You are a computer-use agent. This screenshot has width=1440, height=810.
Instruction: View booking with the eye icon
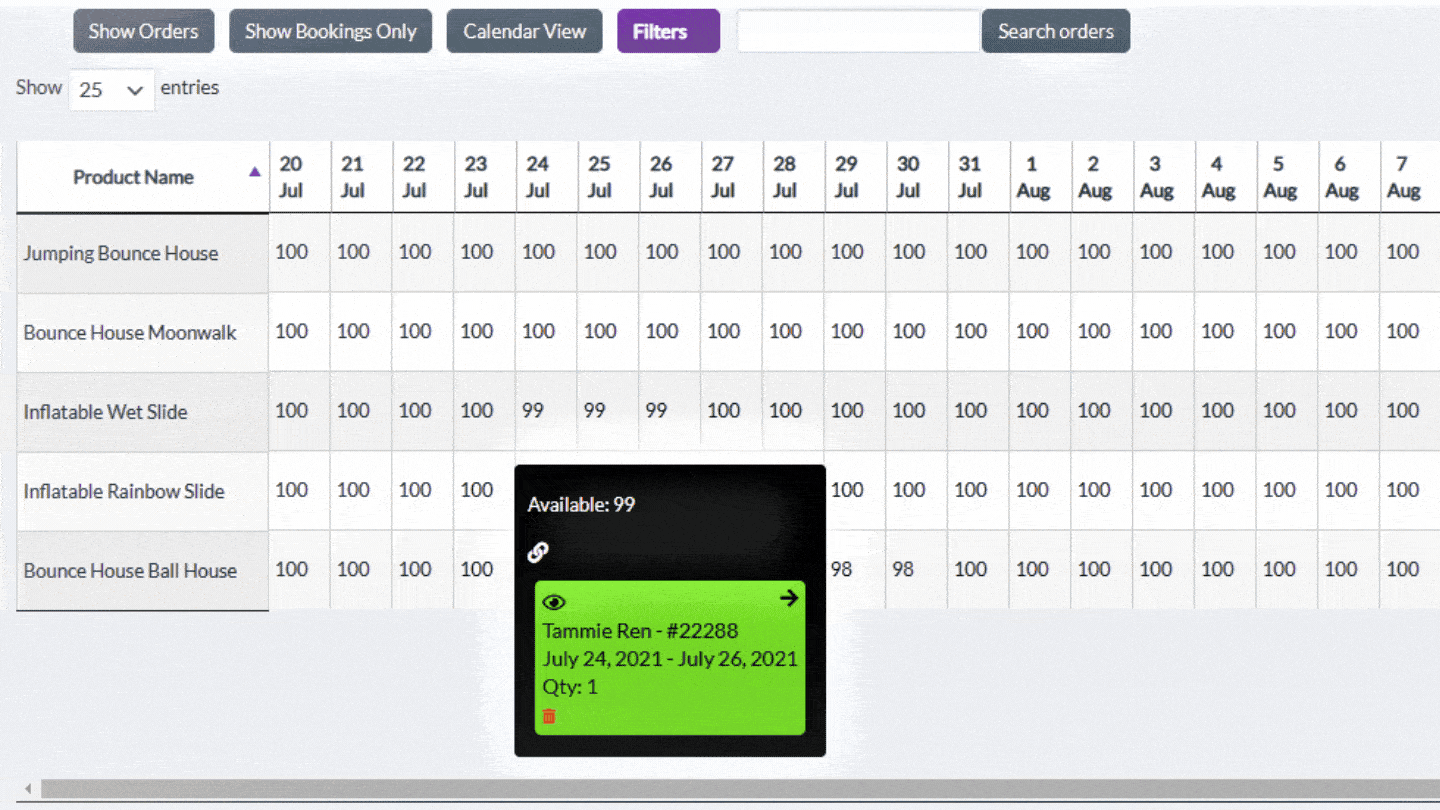[554, 602]
